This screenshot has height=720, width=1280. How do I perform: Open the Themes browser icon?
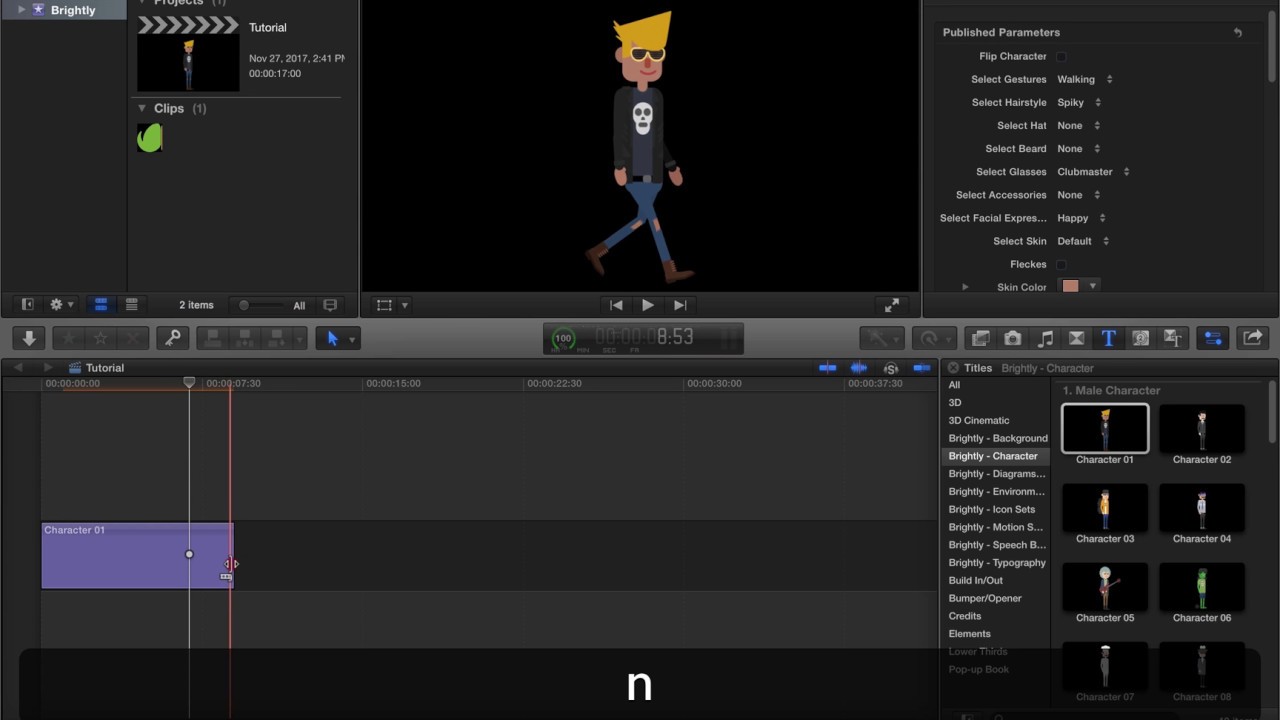(1172, 338)
